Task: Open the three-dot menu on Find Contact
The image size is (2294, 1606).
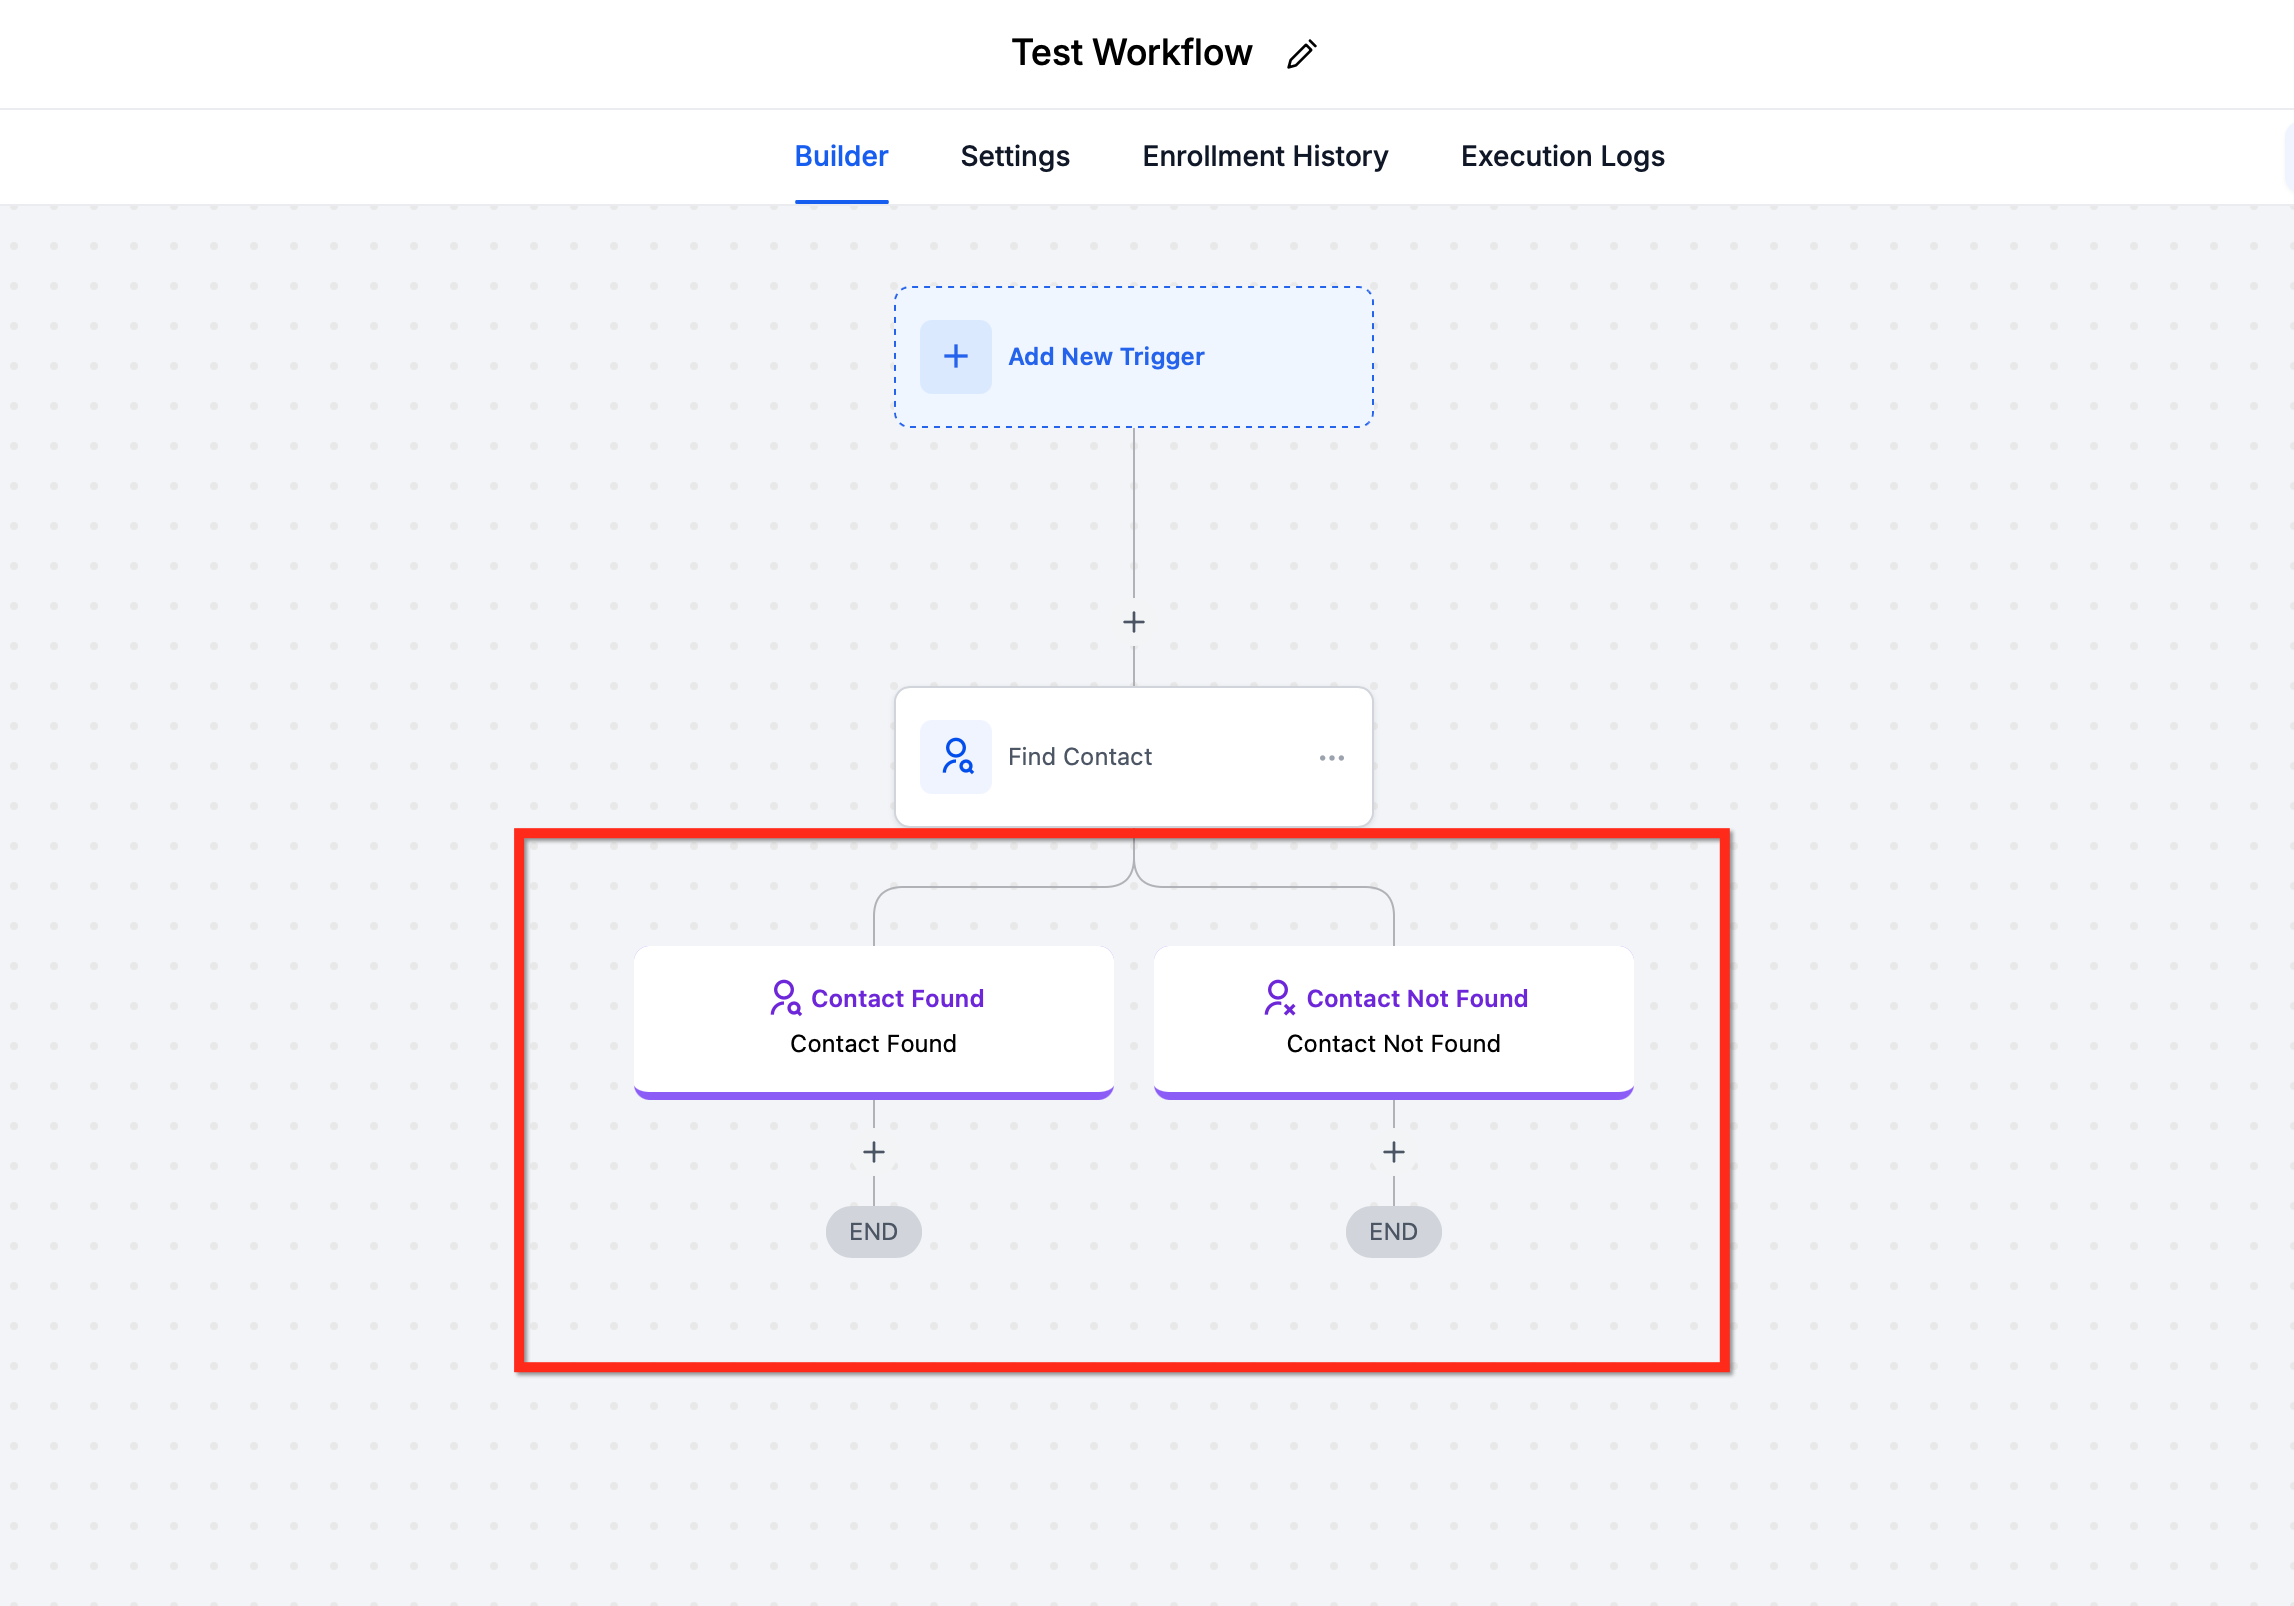Action: (1331, 758)
